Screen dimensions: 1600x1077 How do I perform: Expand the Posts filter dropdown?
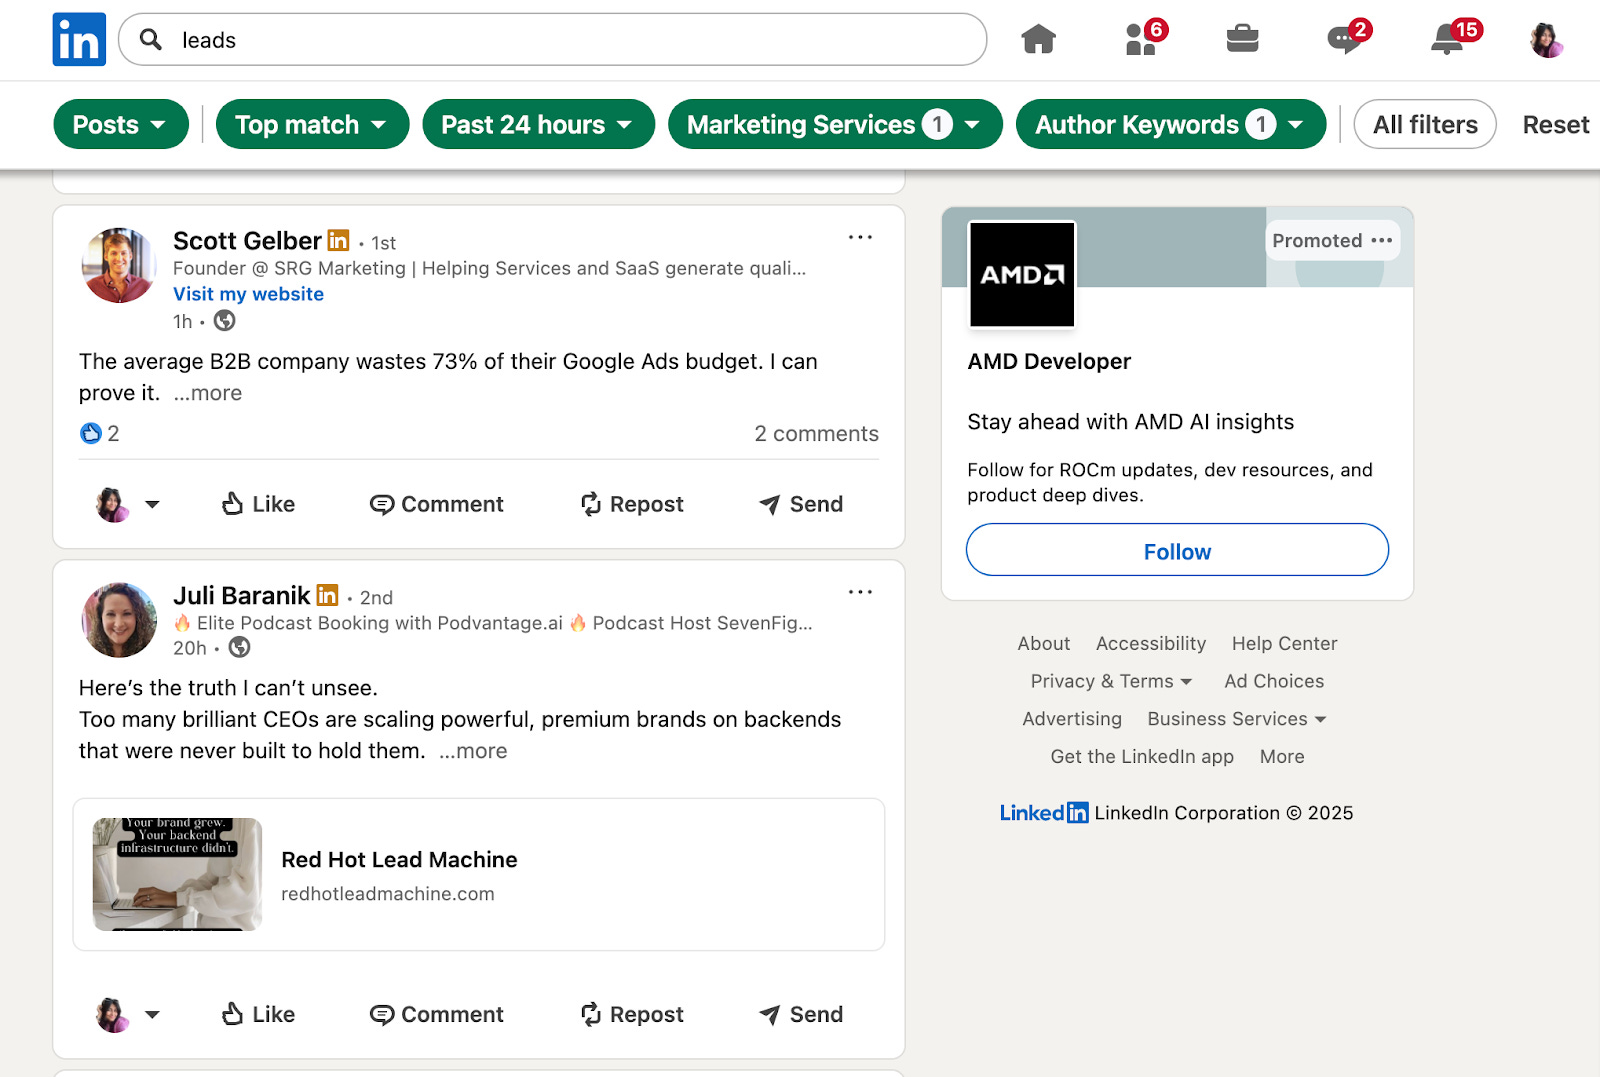click(121, 124)
